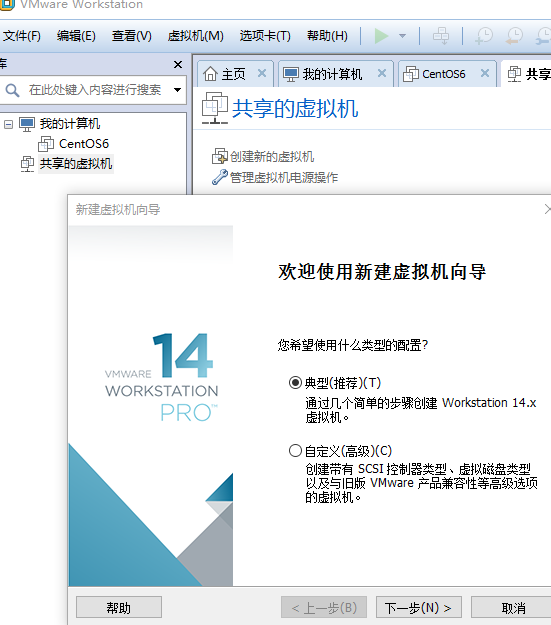The image size is (551, 625).
Task: Click the 创建新的虚拟机 link
Action: (x=272, y=157)
